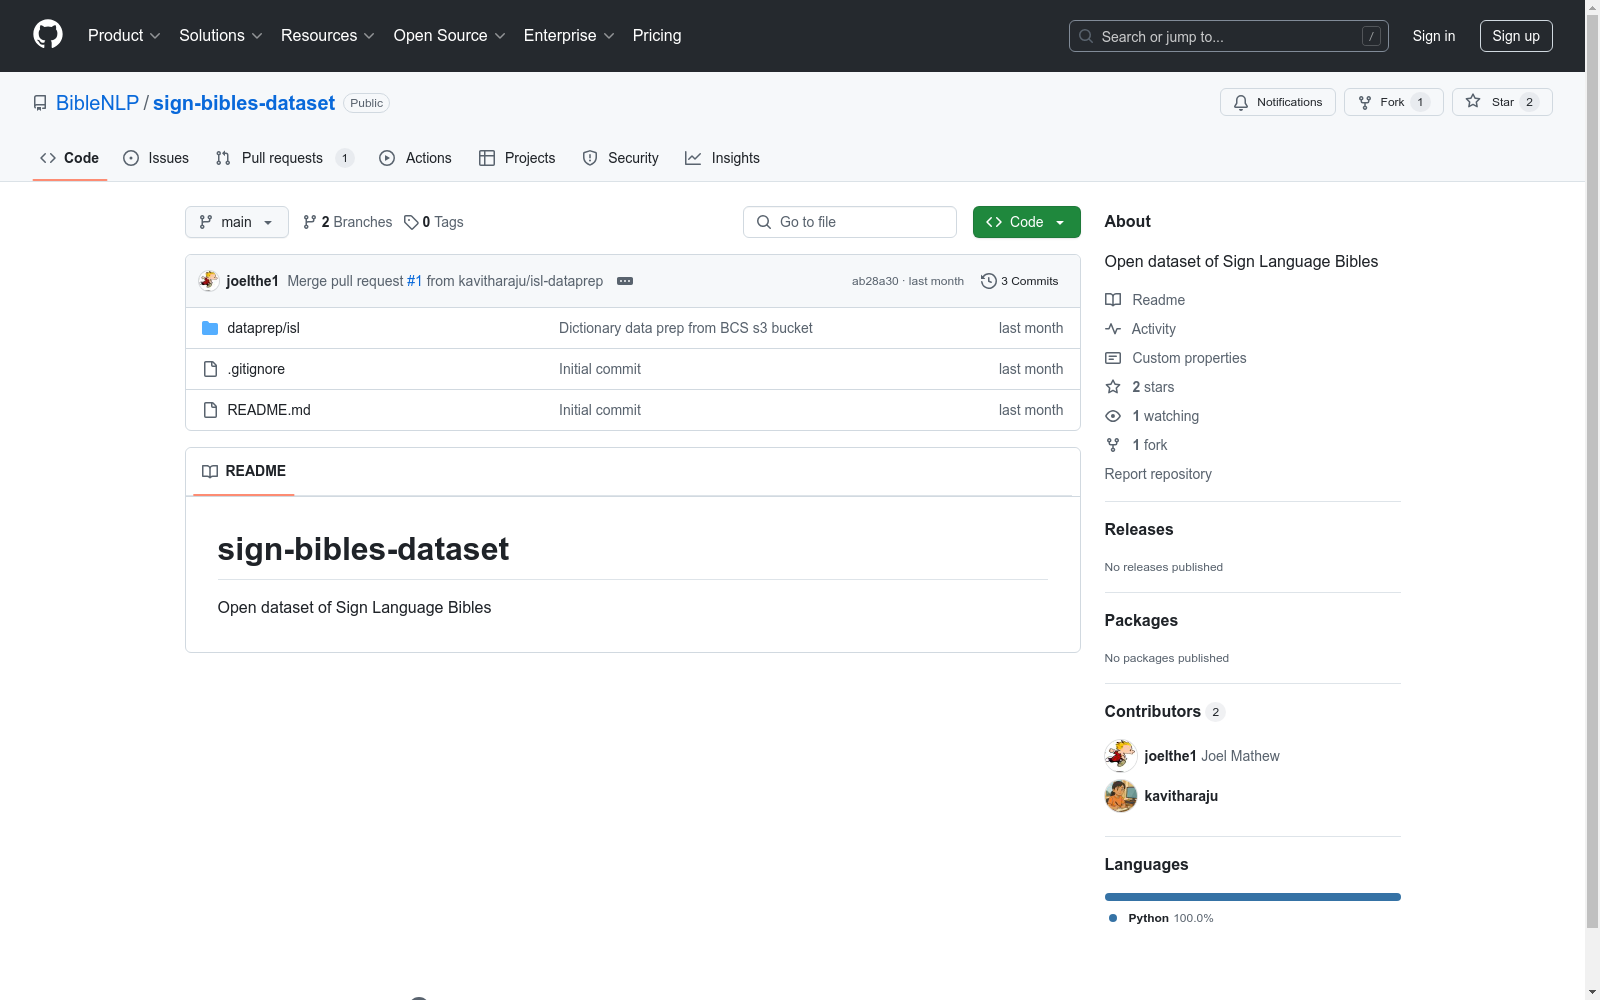Fork this repository
Screen dimensions: 1600x1000
[x=1394, y=102]
